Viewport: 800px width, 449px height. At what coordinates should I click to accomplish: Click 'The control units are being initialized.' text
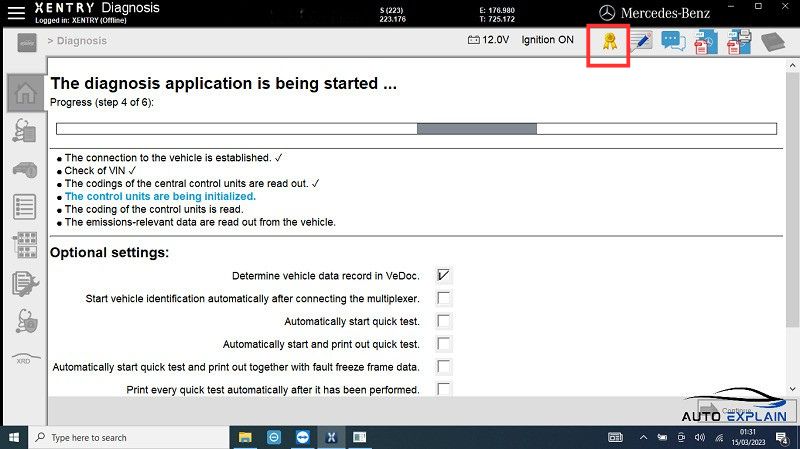click(160, 196)
